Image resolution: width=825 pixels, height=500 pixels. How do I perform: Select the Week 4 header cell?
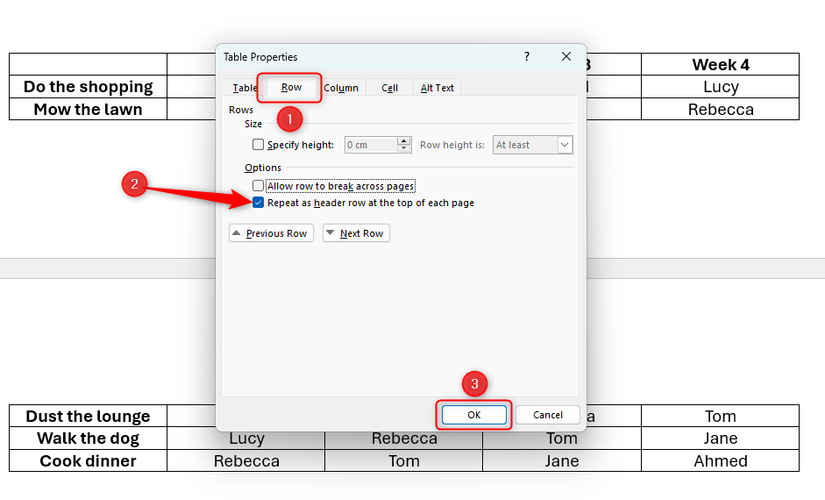720,64
